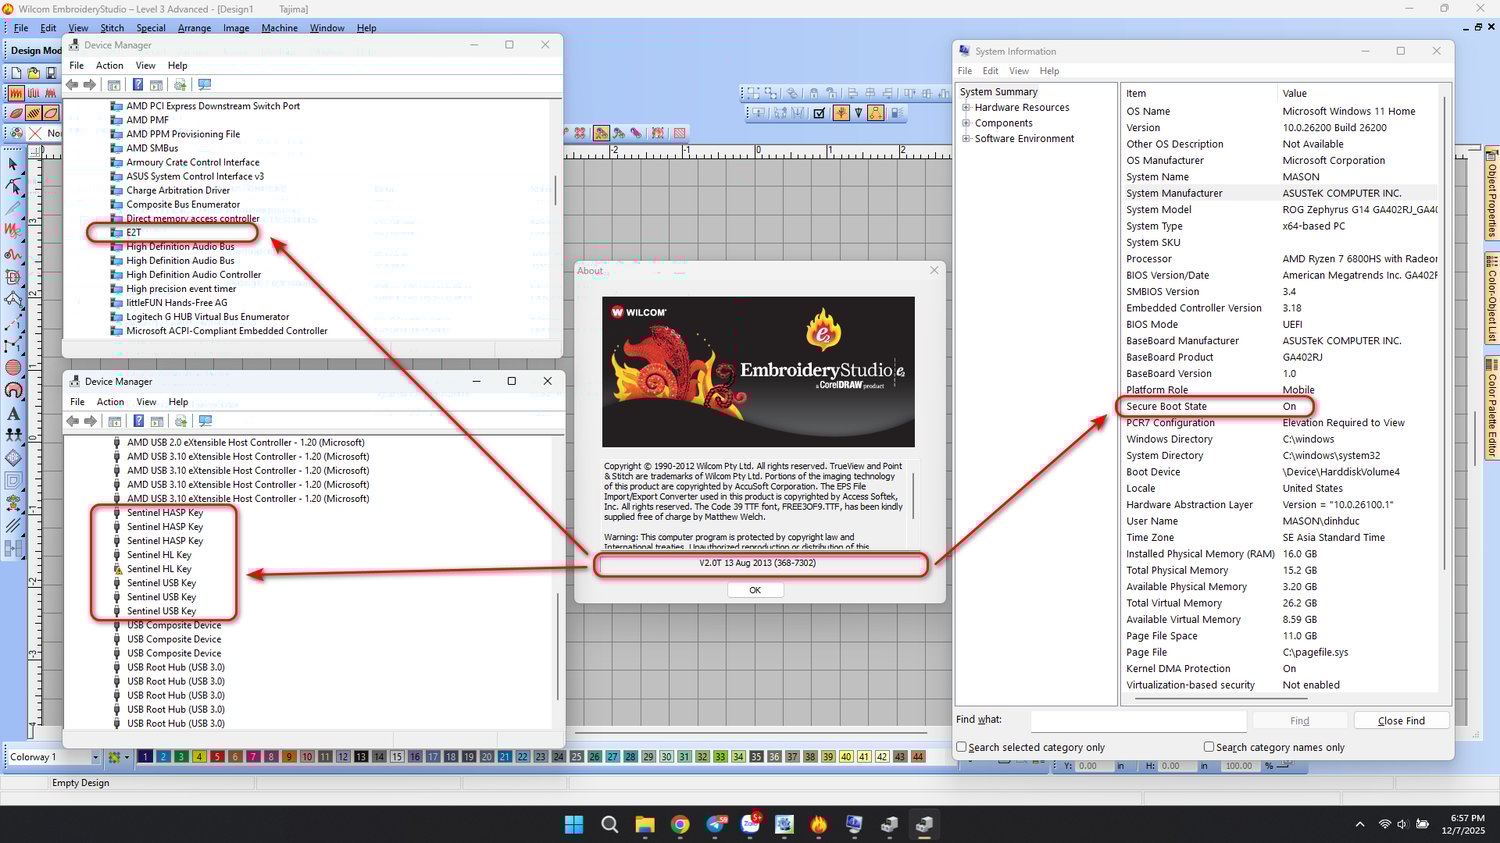Click the Open folder icon in Wilcom toolbar

(x=34, y=72)
